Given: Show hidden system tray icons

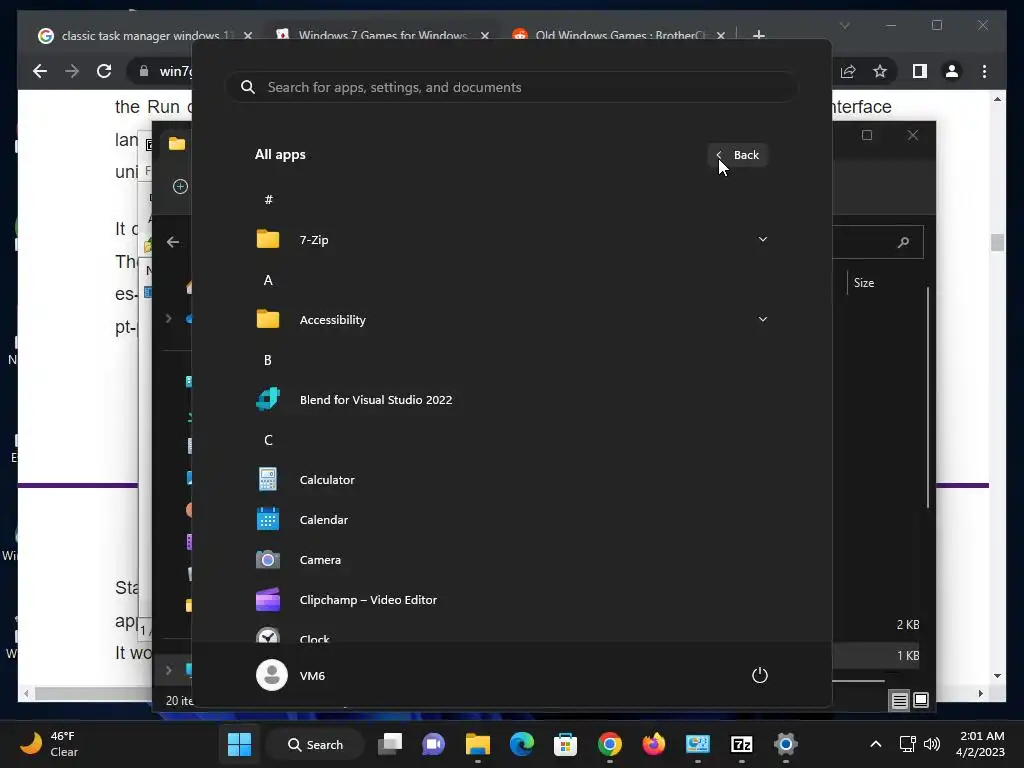Looking at the screenshot, I should click(876, 744).
